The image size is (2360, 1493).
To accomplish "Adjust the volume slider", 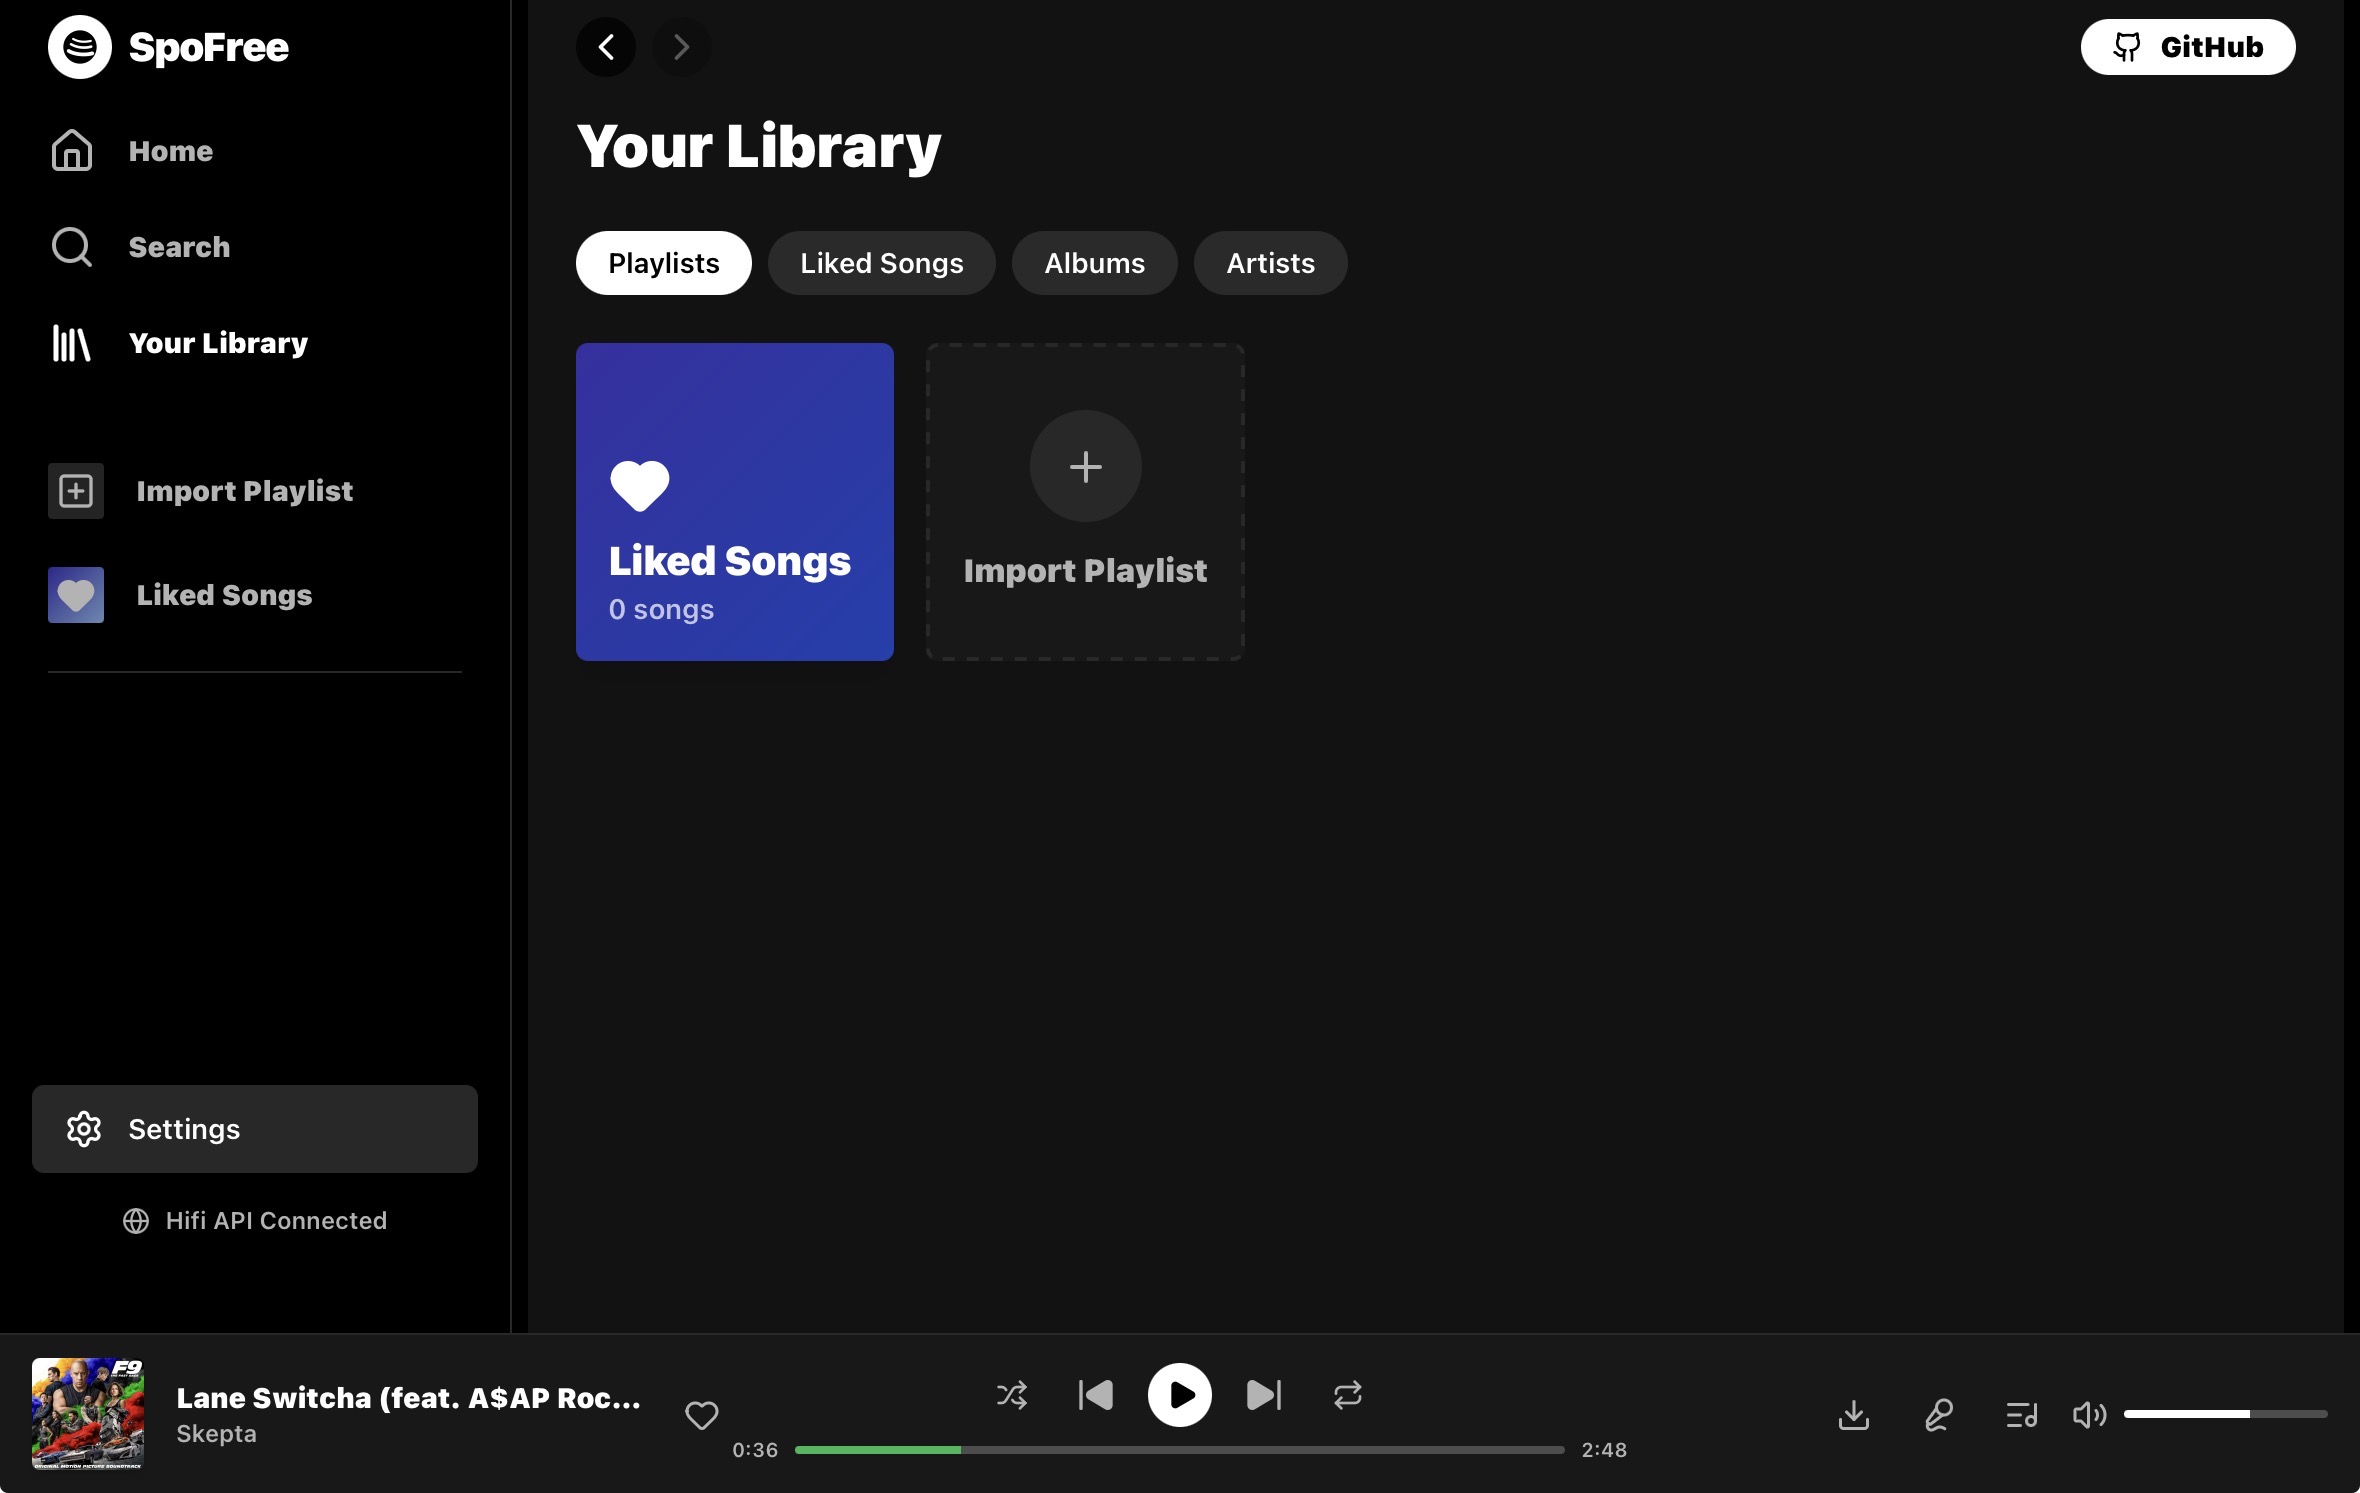I will tap(2224, 1414).
